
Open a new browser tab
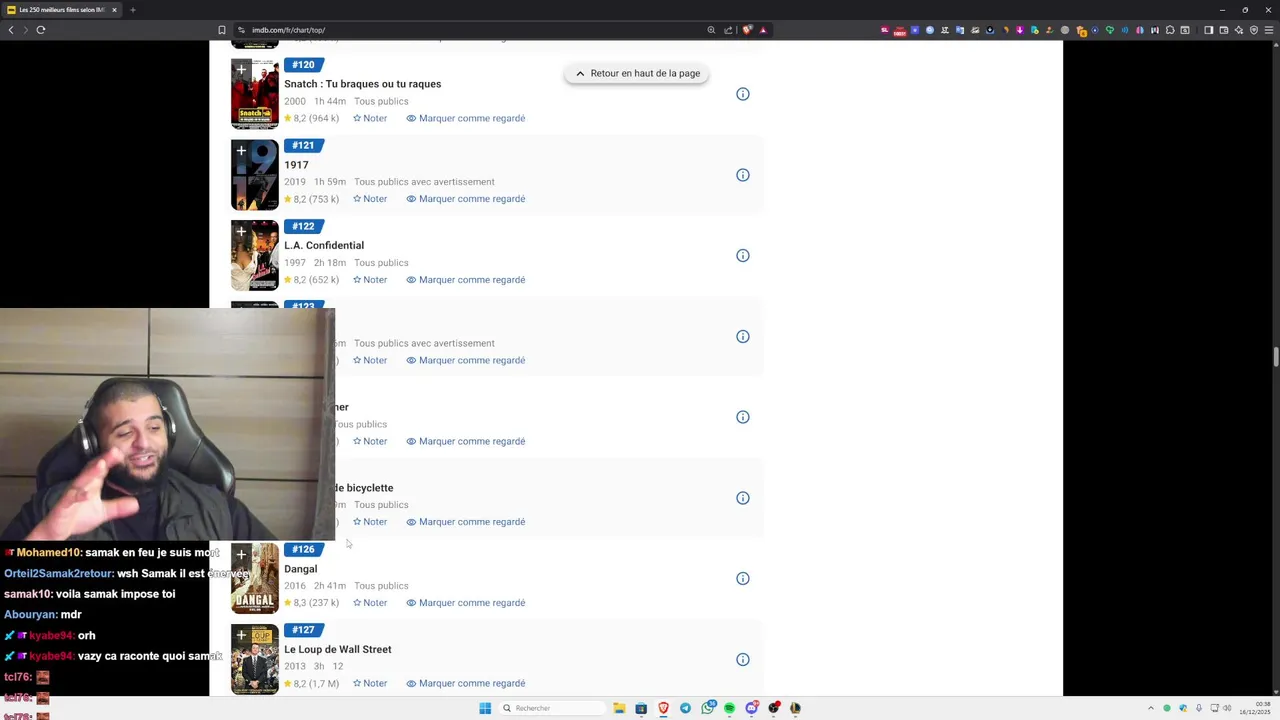point(132,10)
